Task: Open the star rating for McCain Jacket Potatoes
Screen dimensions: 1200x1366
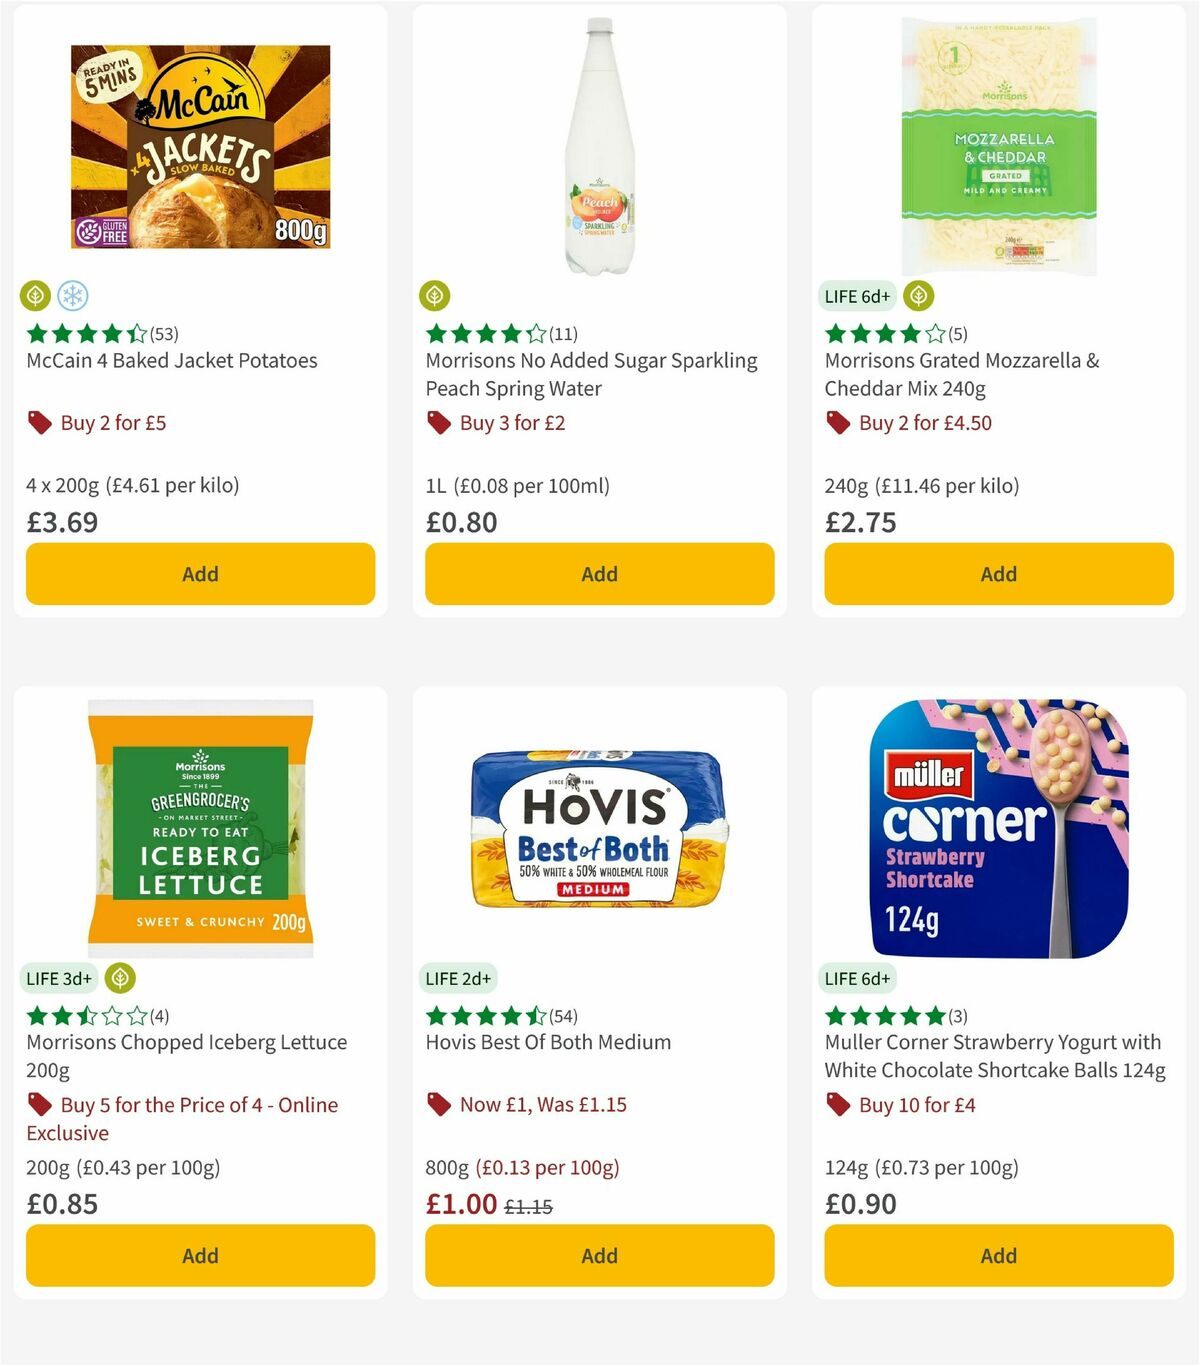Action: 85,335
